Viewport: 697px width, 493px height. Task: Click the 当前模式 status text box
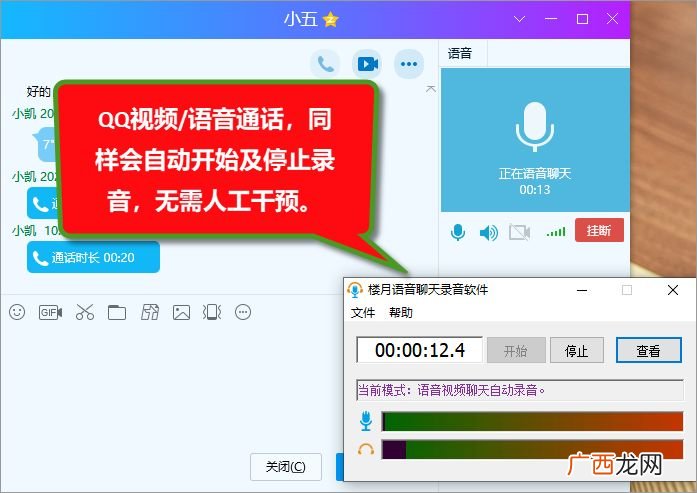tap(520, 390)
